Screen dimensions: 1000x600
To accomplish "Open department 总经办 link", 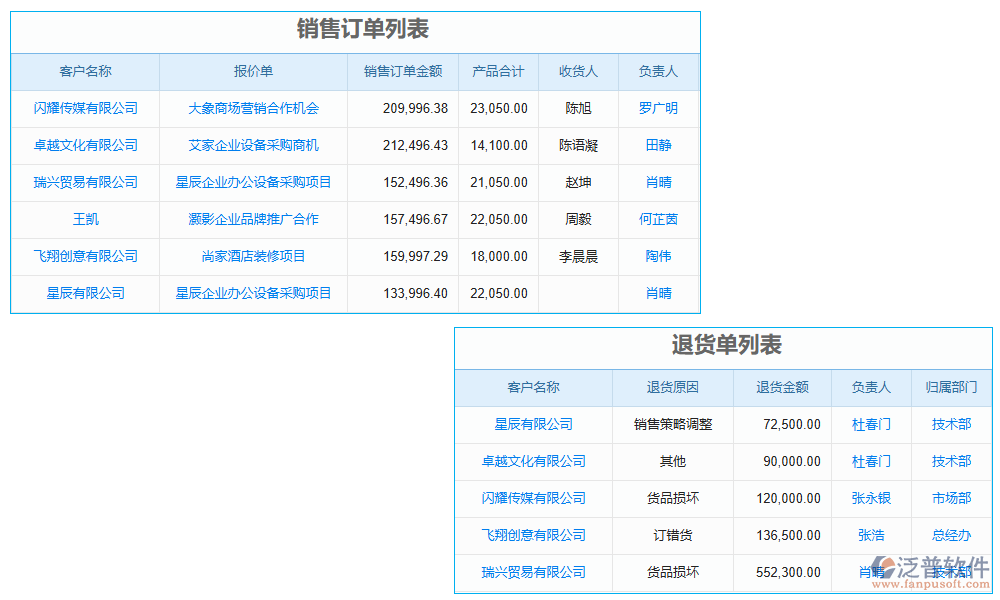I will [951, 535].
